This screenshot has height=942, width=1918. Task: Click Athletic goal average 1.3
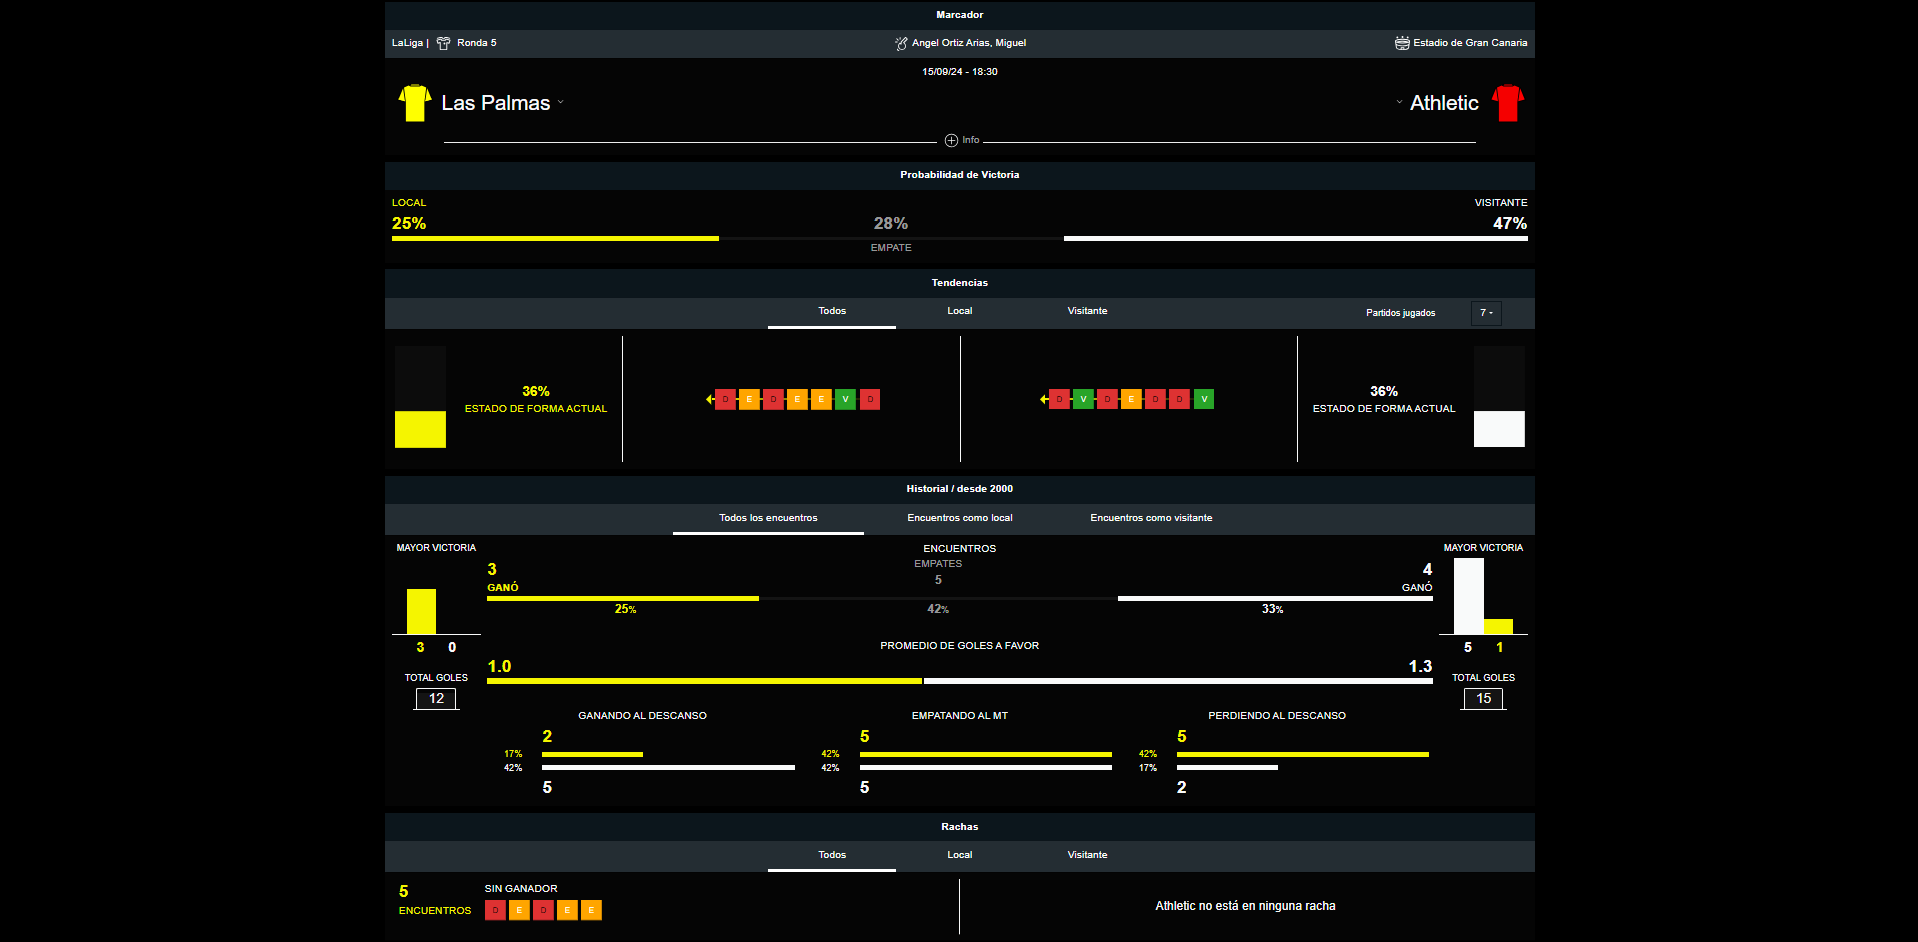pos(1420,666)
